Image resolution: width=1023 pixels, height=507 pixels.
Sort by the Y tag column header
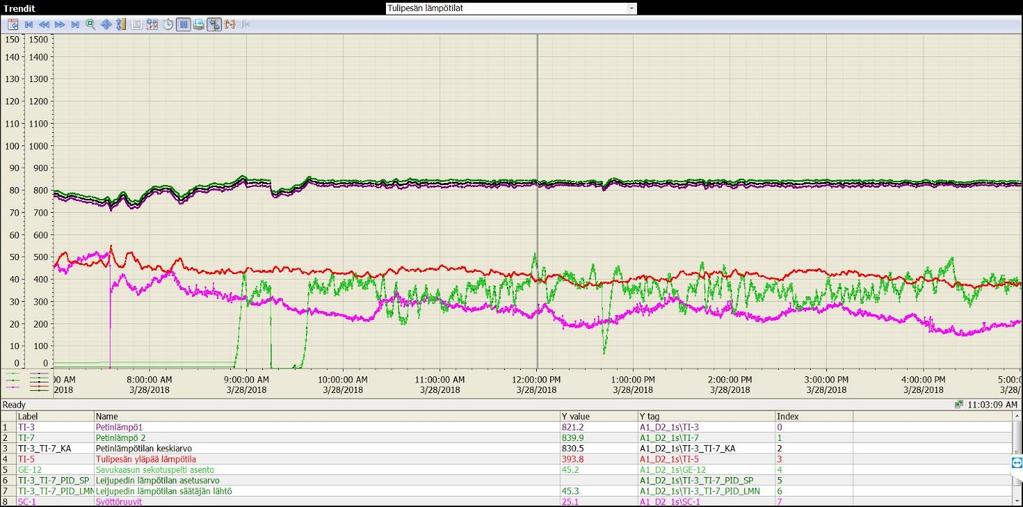coord(706,416)
